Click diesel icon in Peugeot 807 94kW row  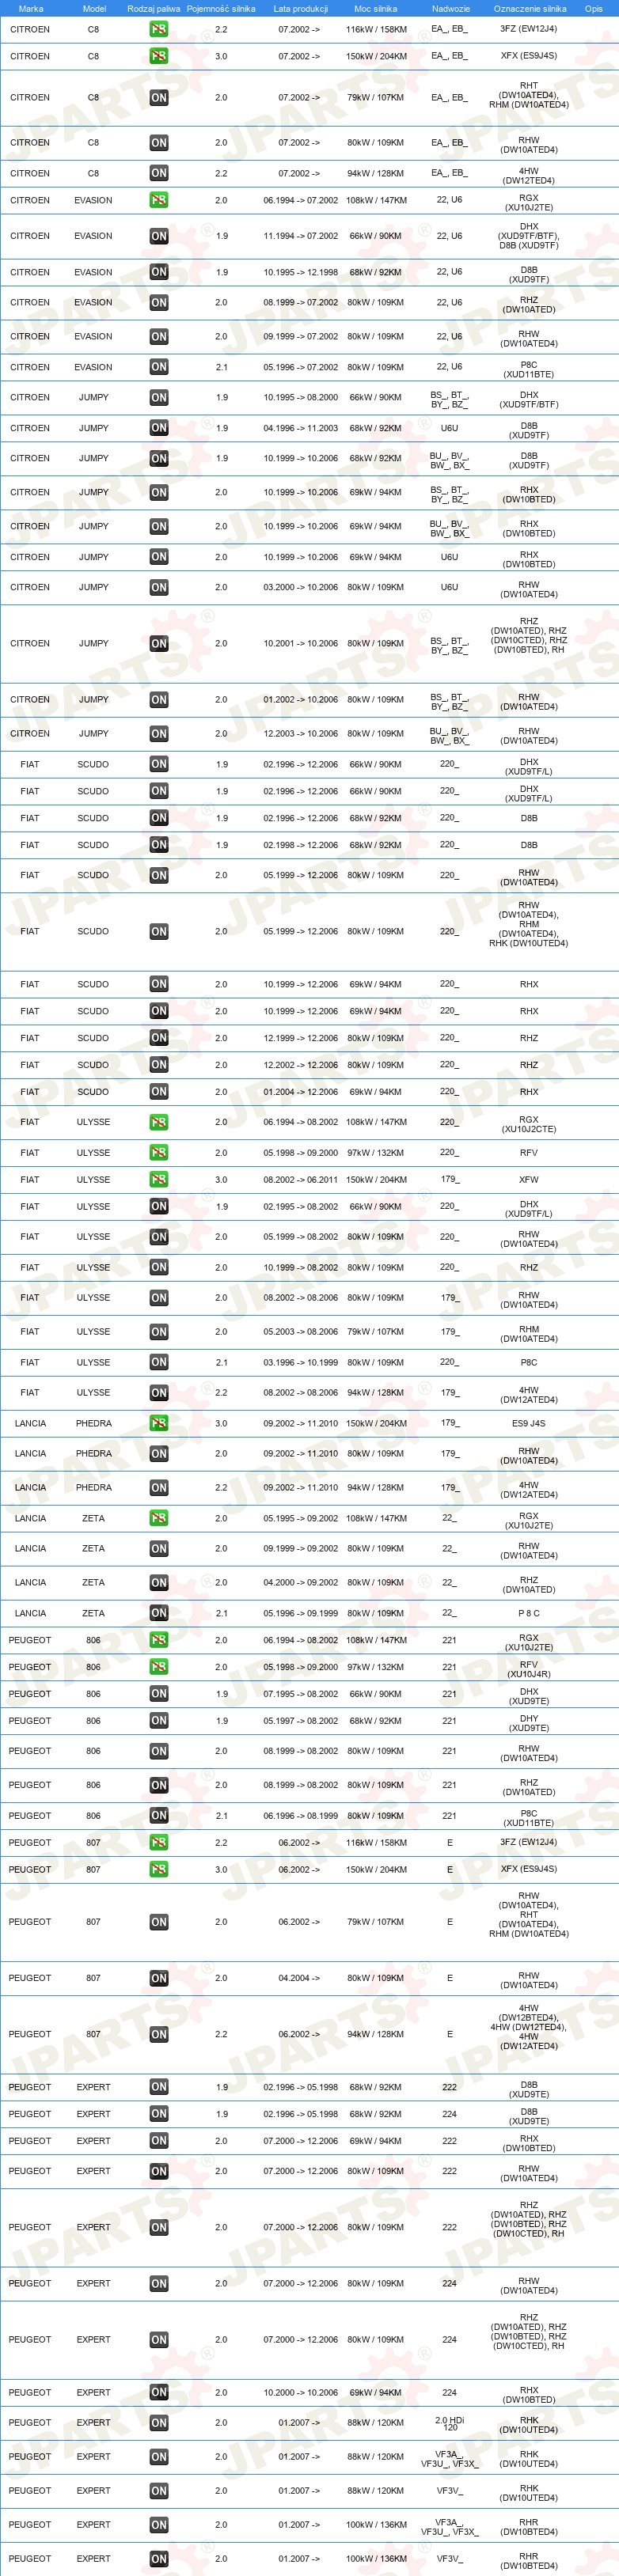tap(158, 2035)
